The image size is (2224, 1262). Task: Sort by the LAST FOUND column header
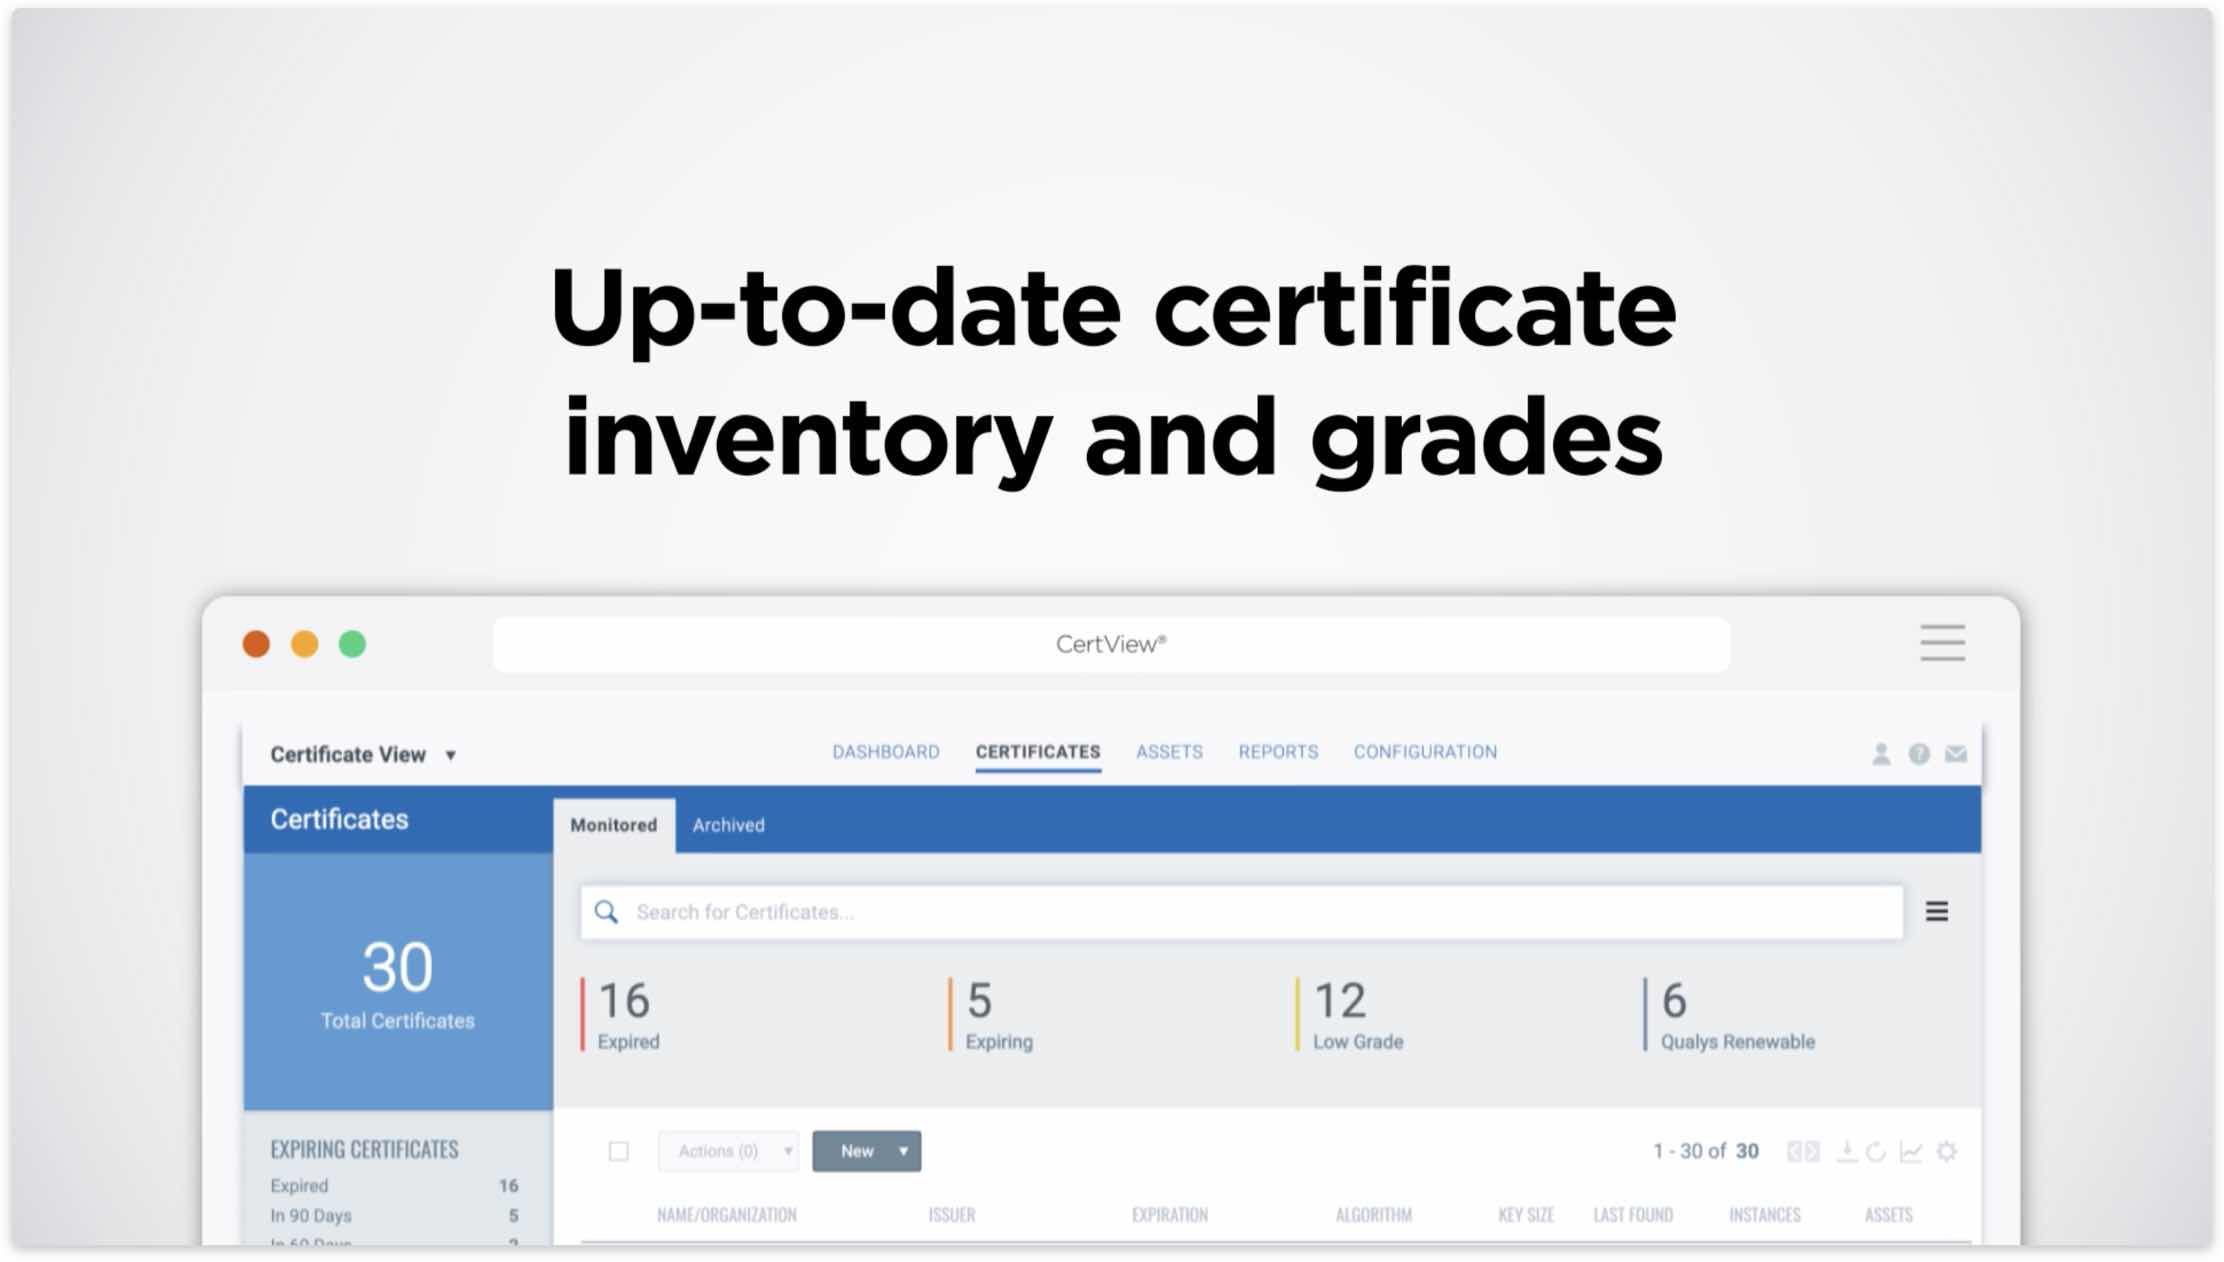coord(1632,1214)
